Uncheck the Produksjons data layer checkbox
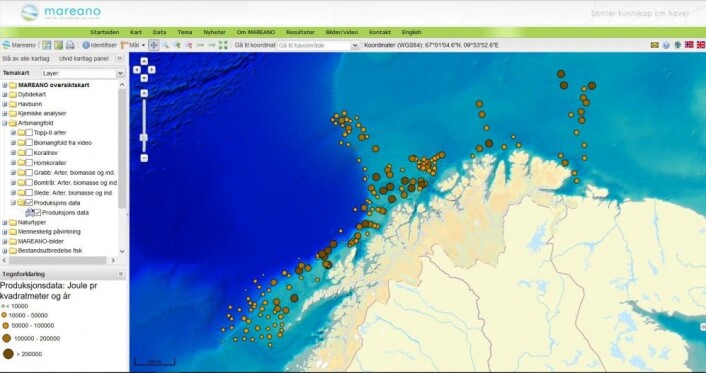This screenshot has width=706, height=373. (37, 213)
